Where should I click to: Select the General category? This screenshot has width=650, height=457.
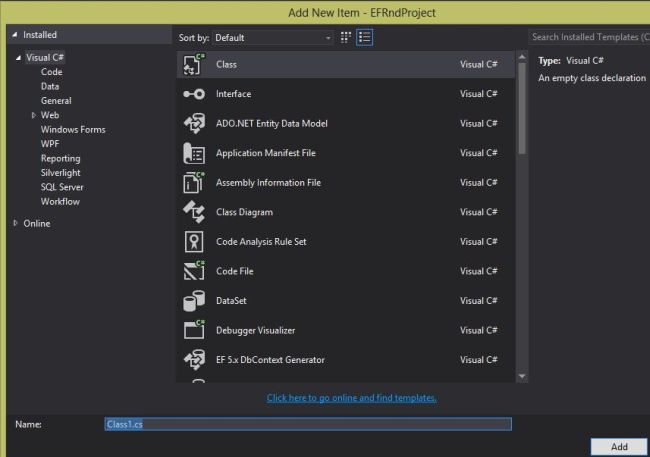point(56,101)
